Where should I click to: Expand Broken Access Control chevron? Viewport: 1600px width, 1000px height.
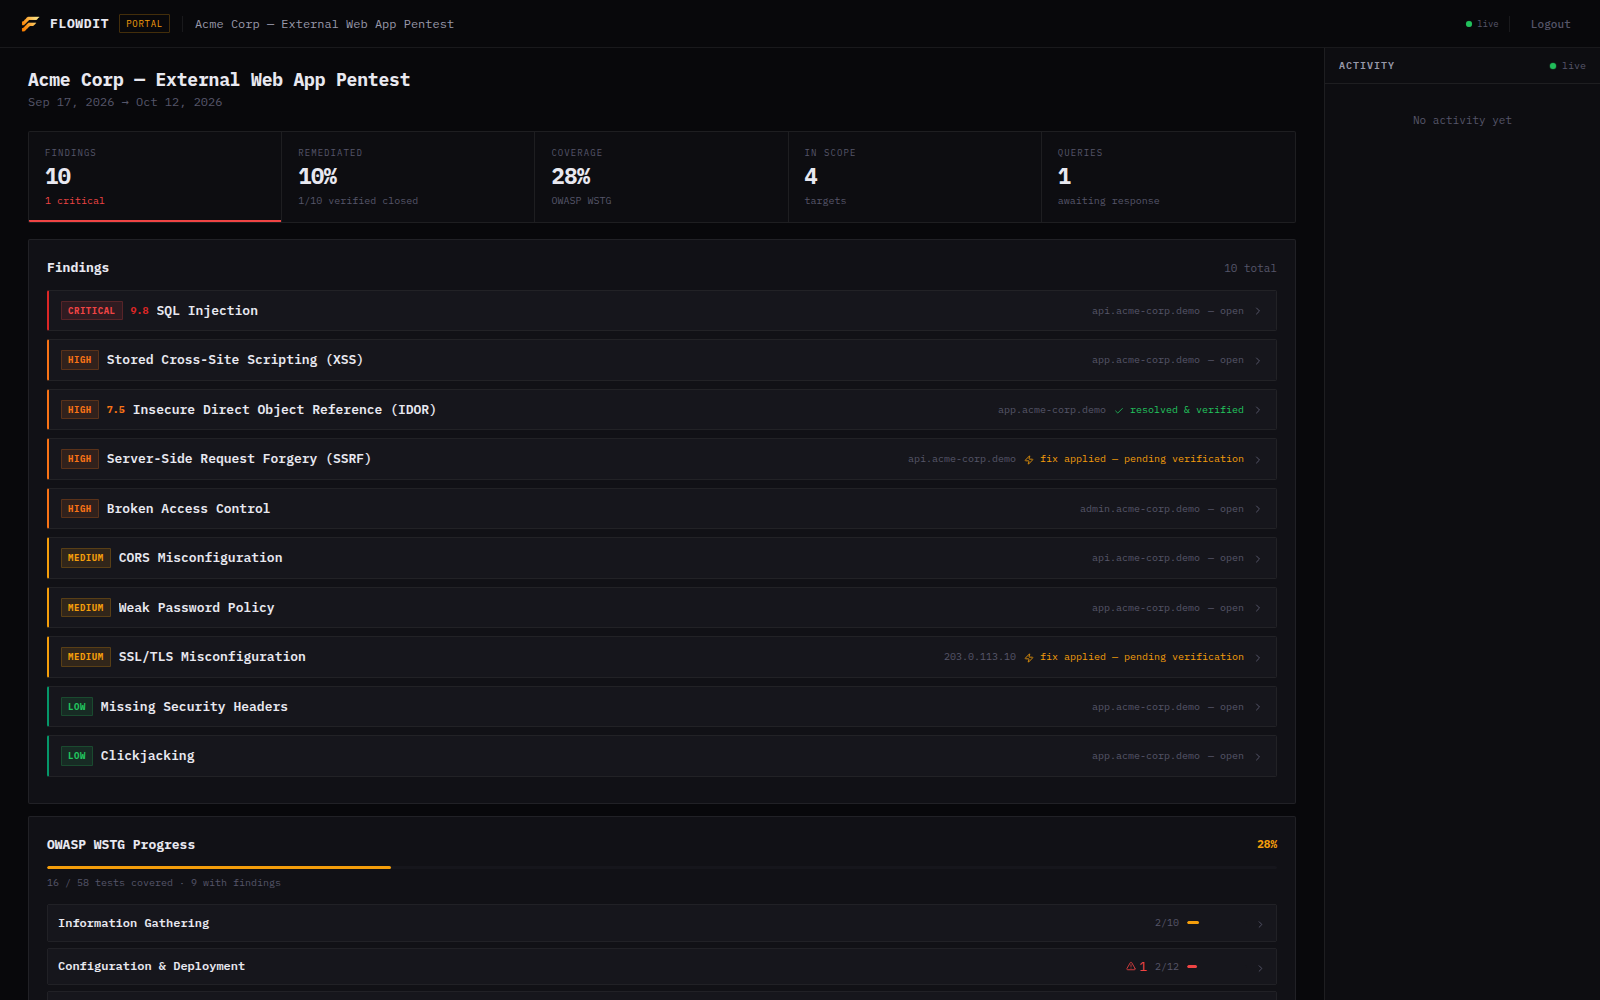tap(1258, 509)
